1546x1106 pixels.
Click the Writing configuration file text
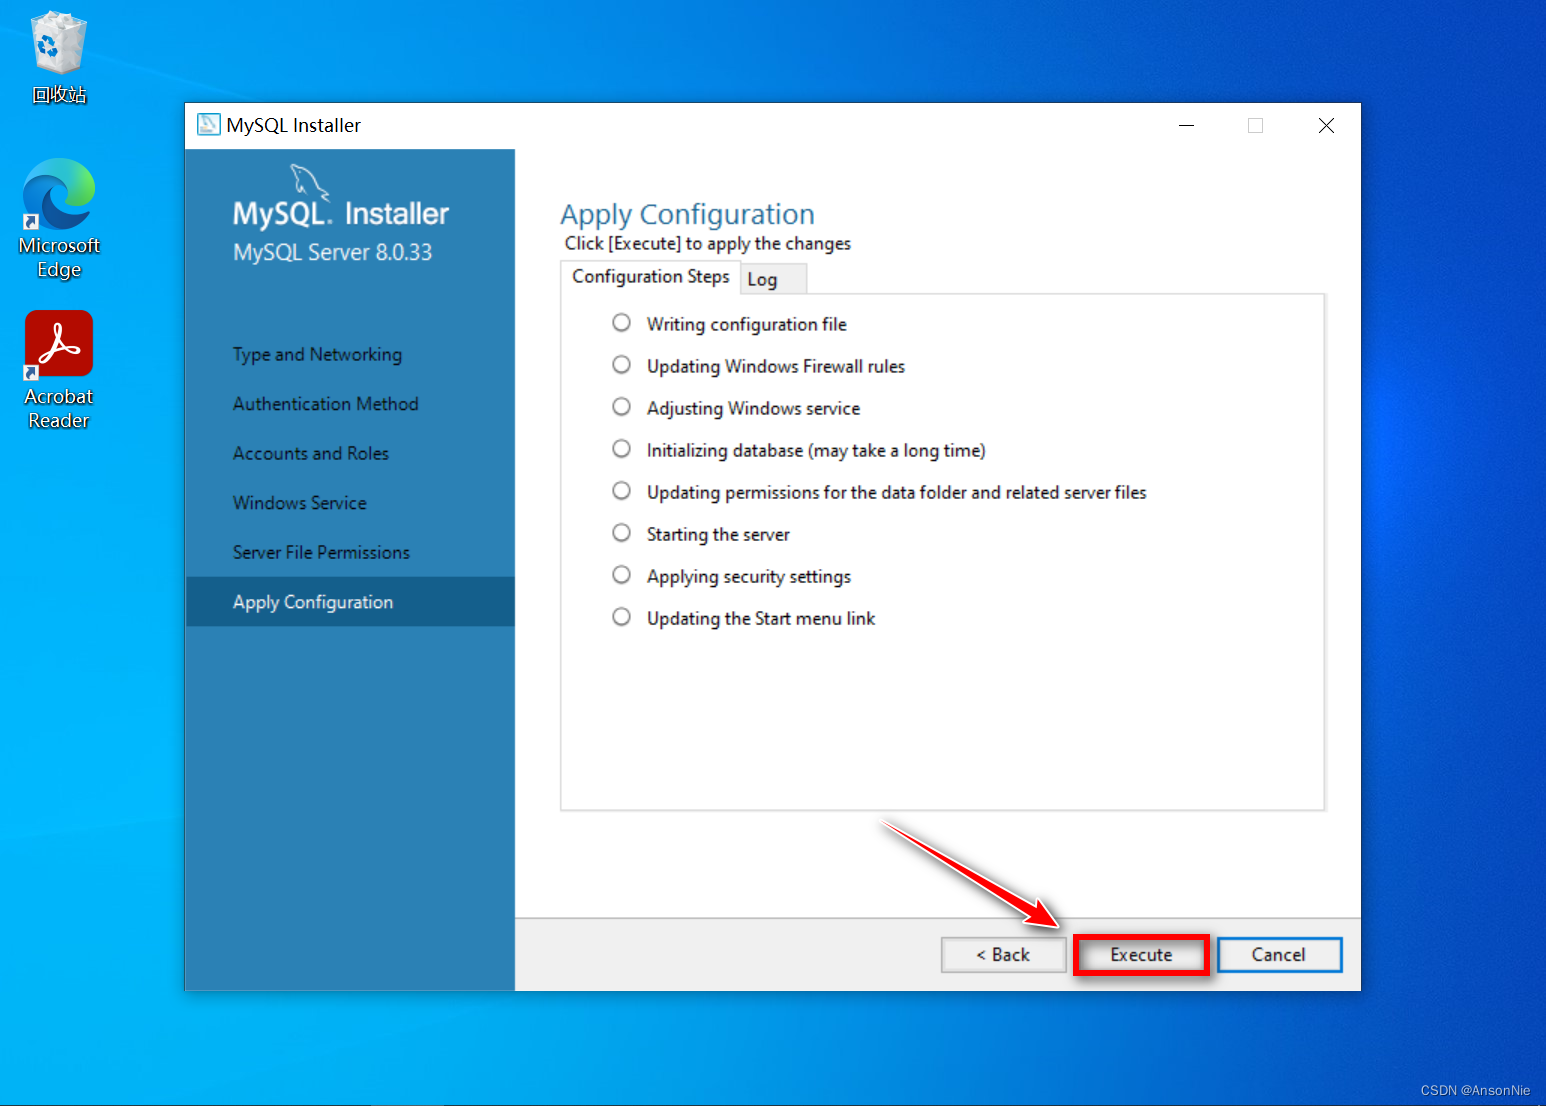(x=746, y=325)
